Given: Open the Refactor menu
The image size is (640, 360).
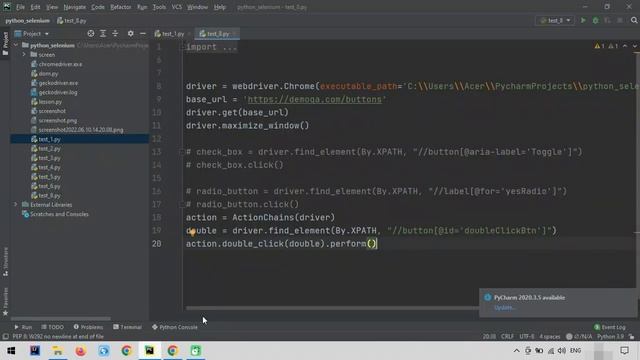Looking at the screenshot, I should pos(120,7).
